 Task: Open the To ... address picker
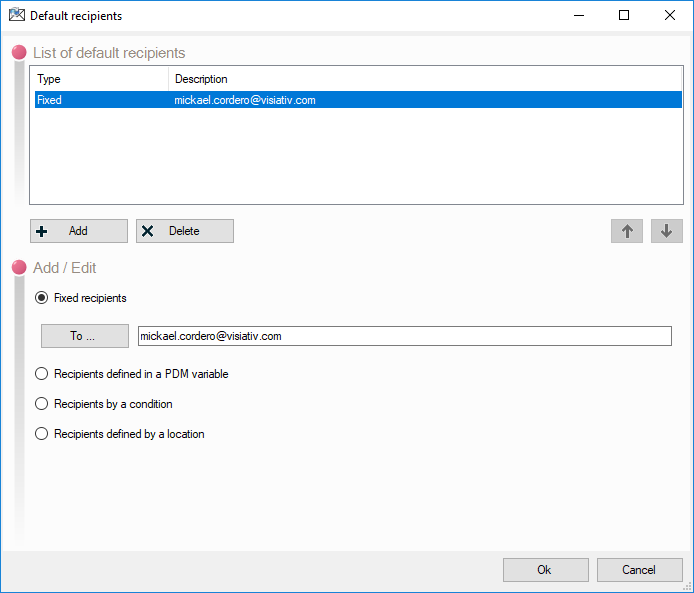click(x=84, y=336)
